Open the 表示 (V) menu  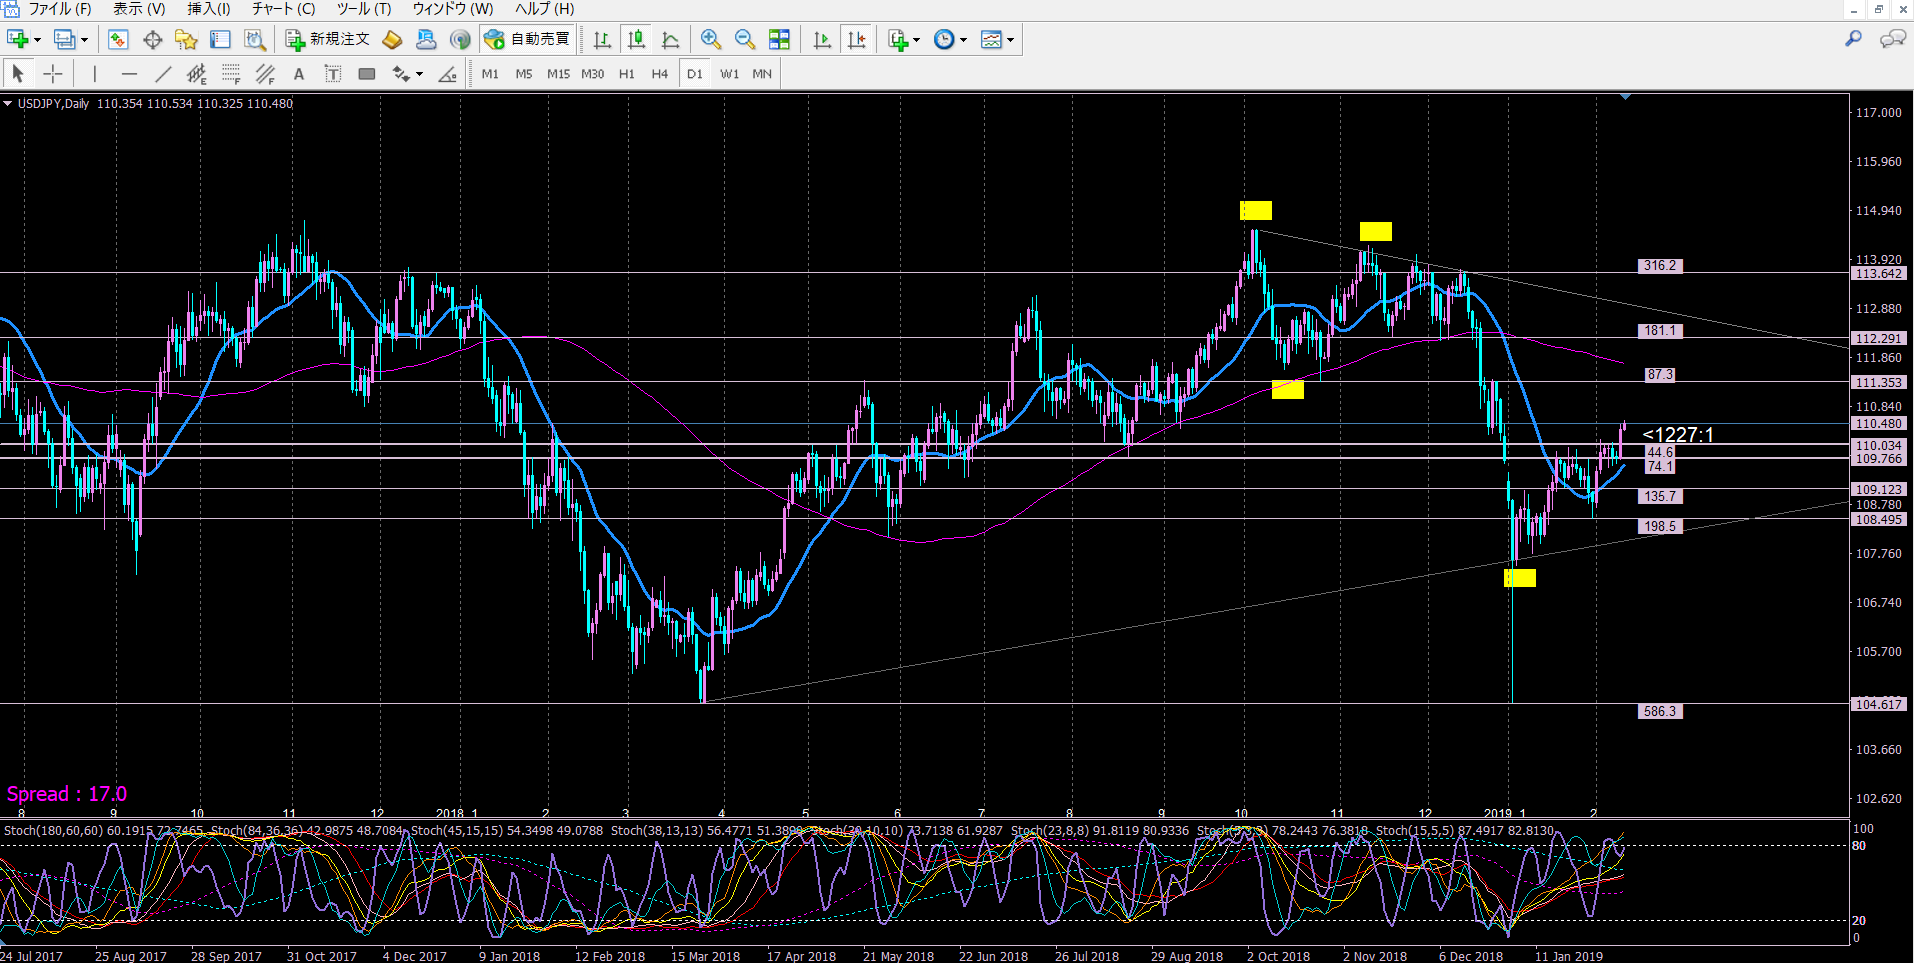pyautogui.click(x=139, y=9)
